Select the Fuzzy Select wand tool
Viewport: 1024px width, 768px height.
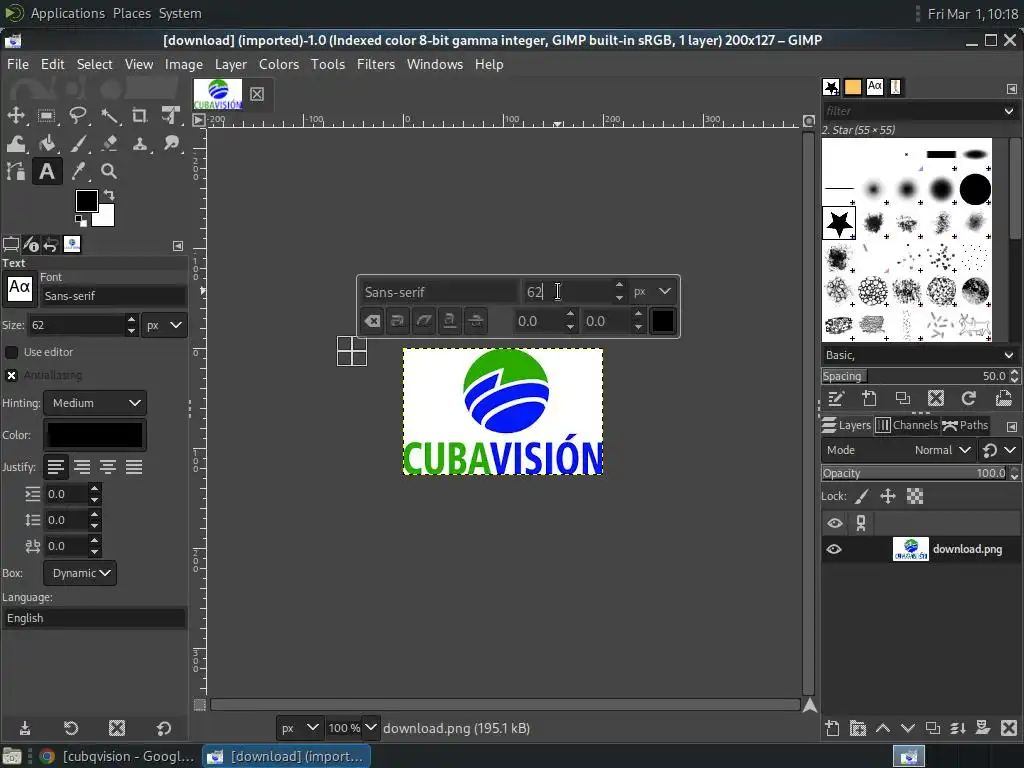tap(109, 116)
